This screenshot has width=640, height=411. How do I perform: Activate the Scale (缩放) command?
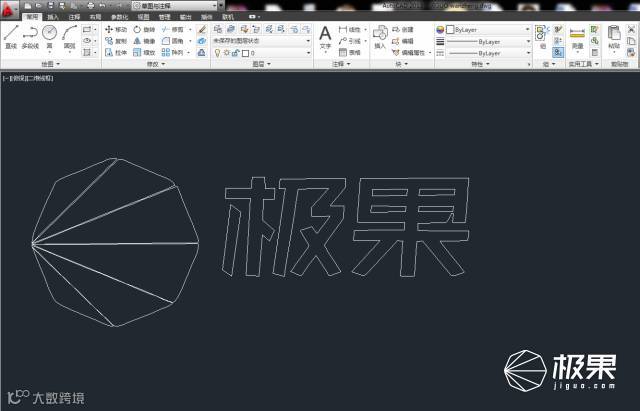[x=144, y=52]
